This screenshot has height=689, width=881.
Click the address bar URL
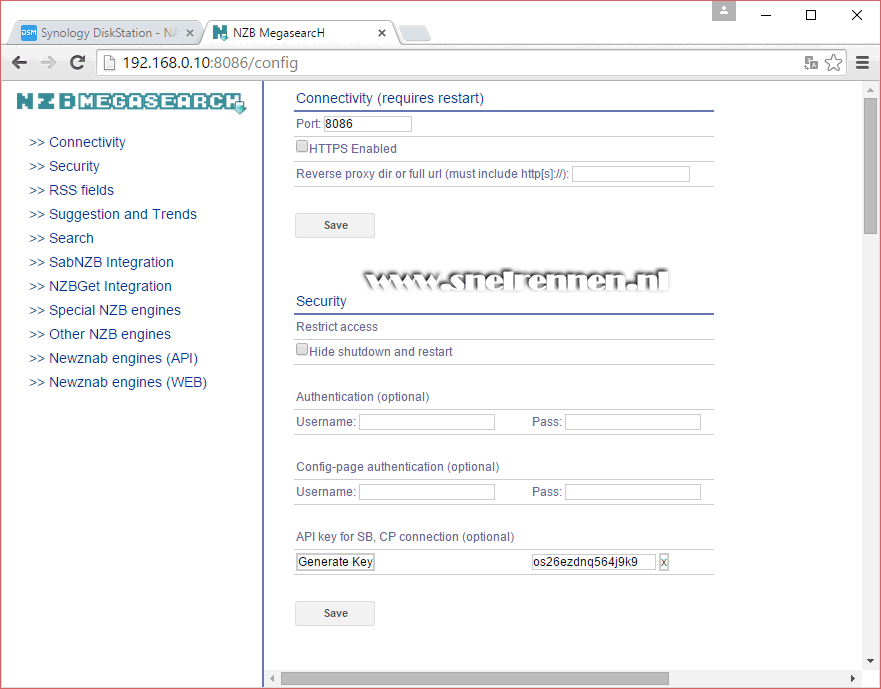pos(210,62)
